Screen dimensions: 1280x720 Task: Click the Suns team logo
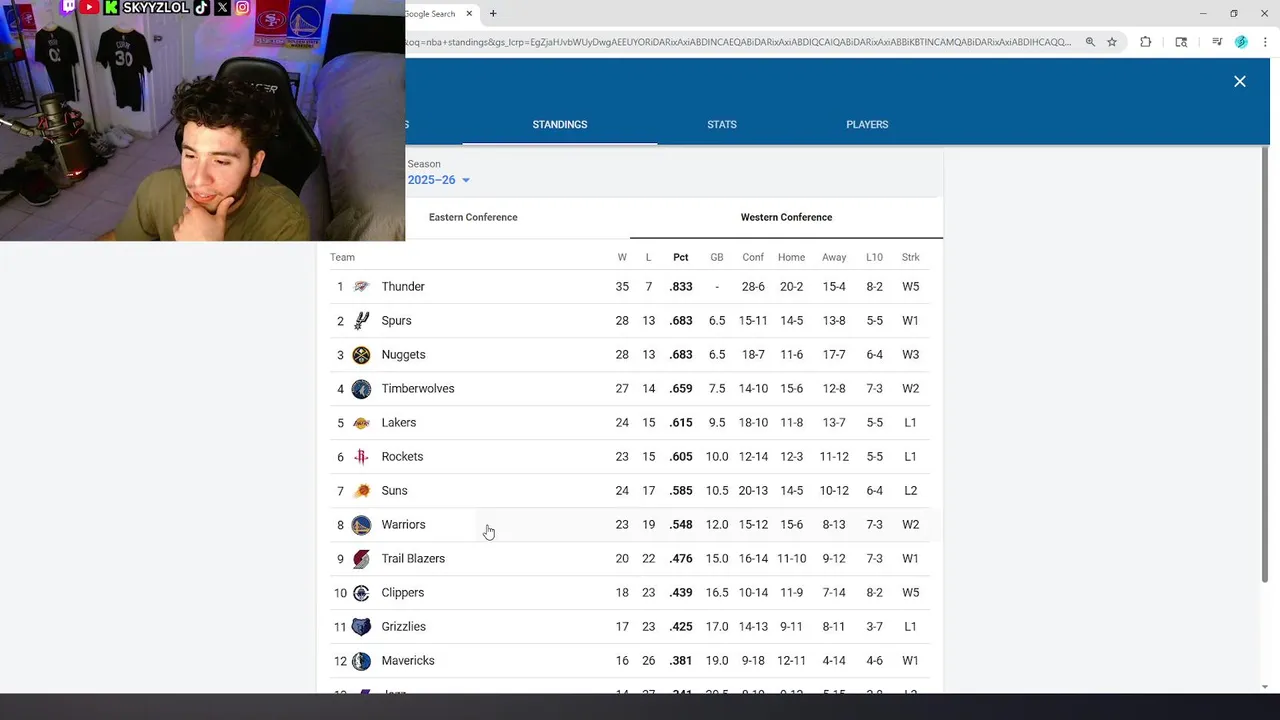(x=361, y=491)
